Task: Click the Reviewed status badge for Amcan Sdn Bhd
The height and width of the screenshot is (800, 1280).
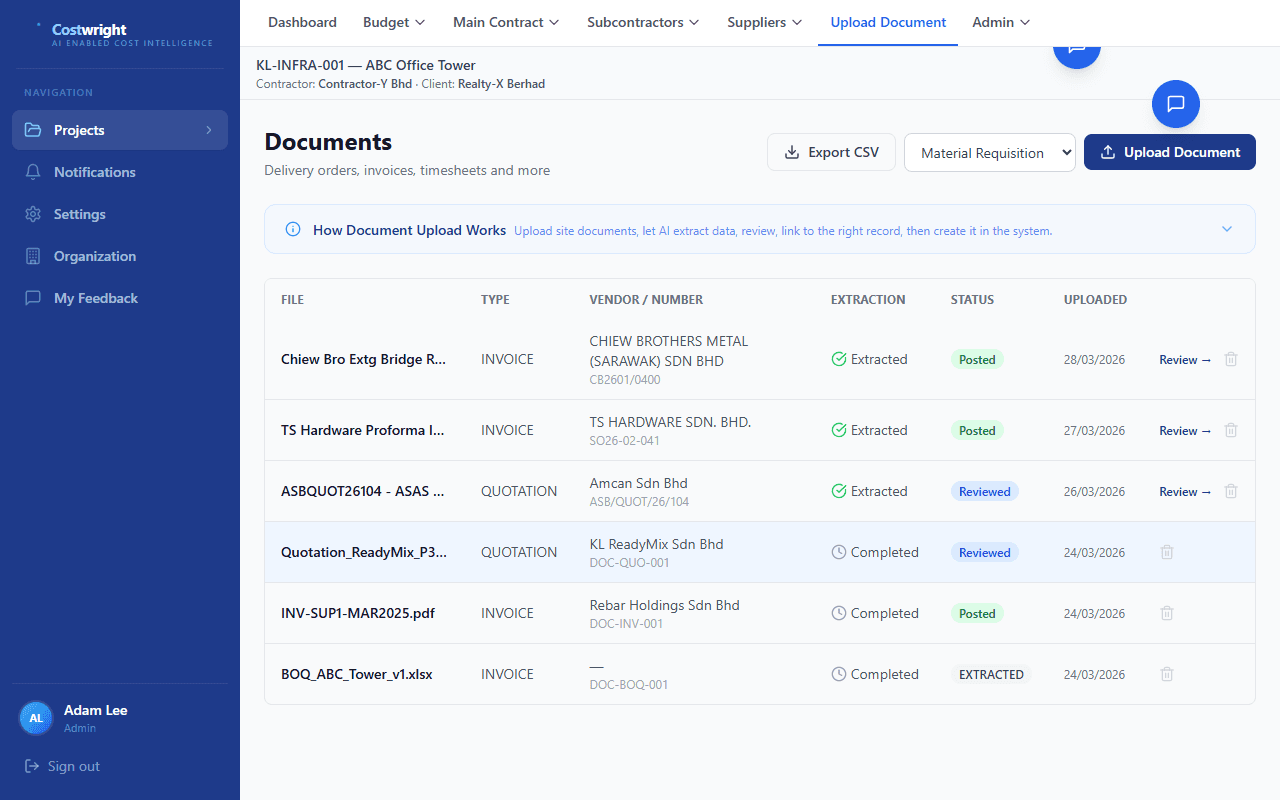Action: point(985,491)
